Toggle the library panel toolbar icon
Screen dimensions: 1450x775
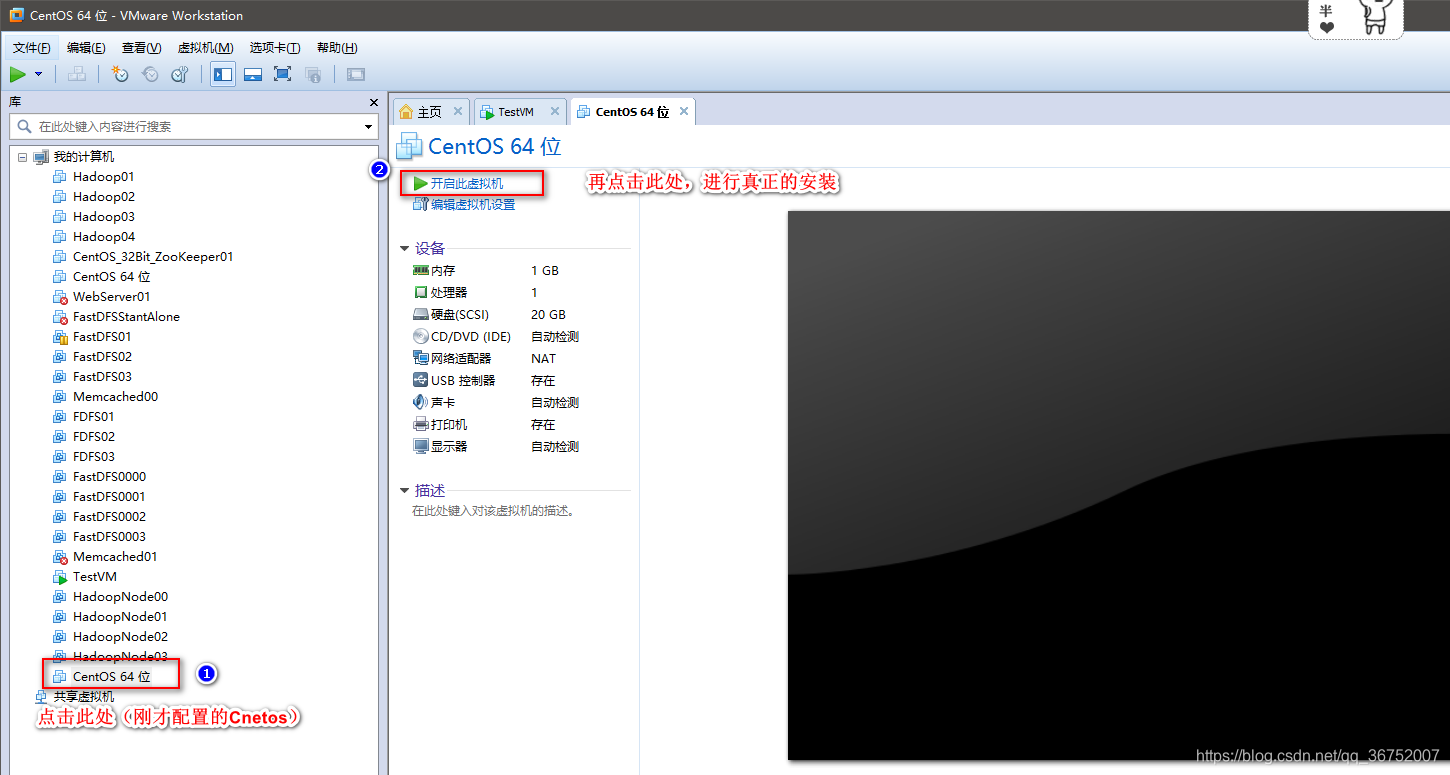point(222,74)
